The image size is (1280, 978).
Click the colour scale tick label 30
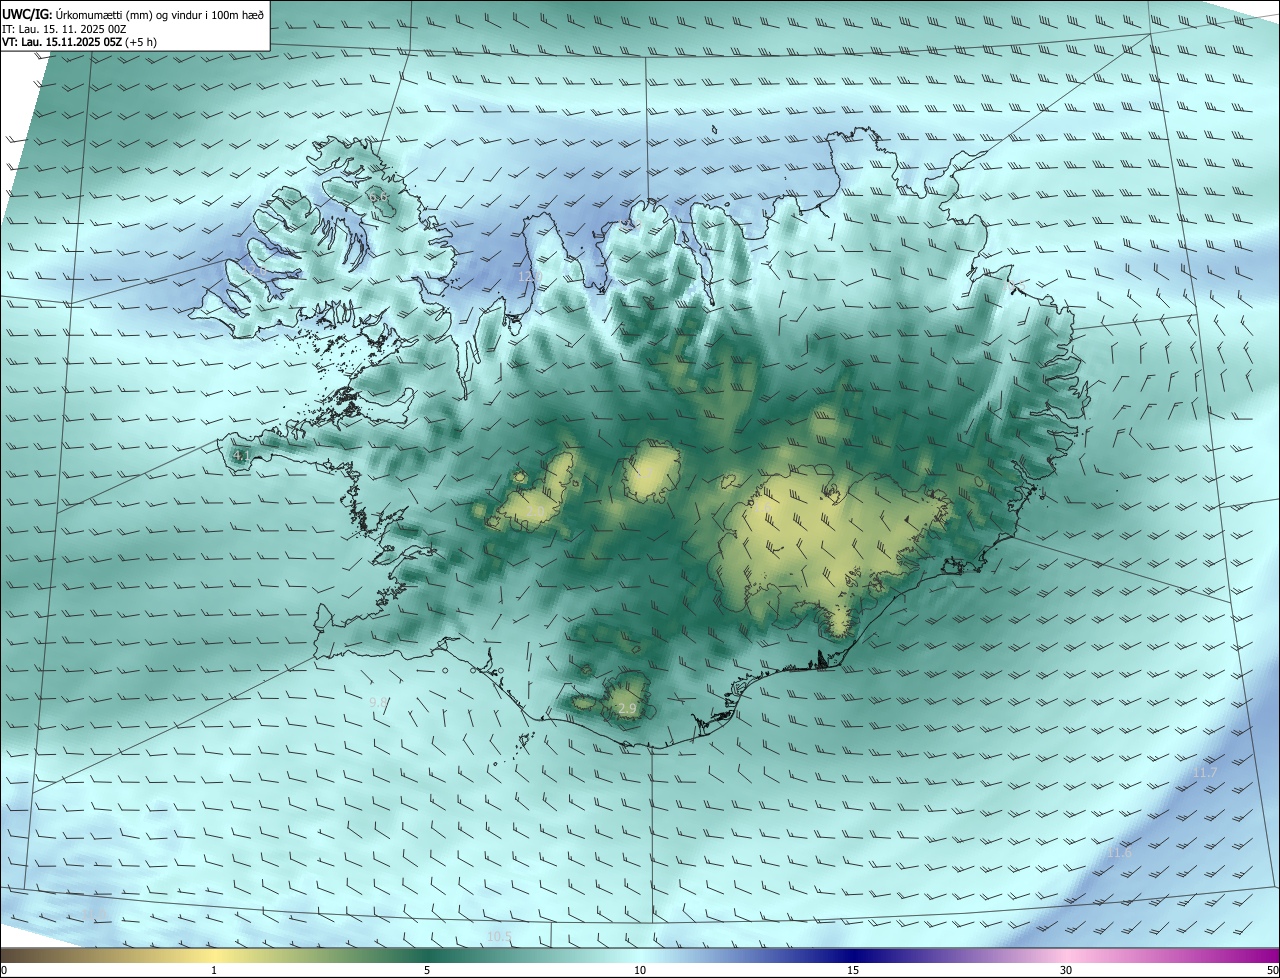click(x=1066, y=970)
